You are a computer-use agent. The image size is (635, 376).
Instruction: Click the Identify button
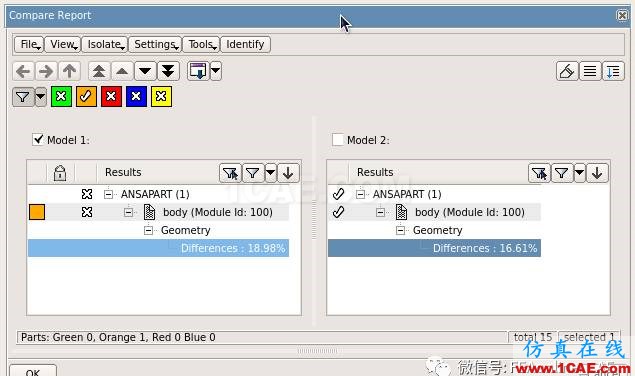point(245,44)
